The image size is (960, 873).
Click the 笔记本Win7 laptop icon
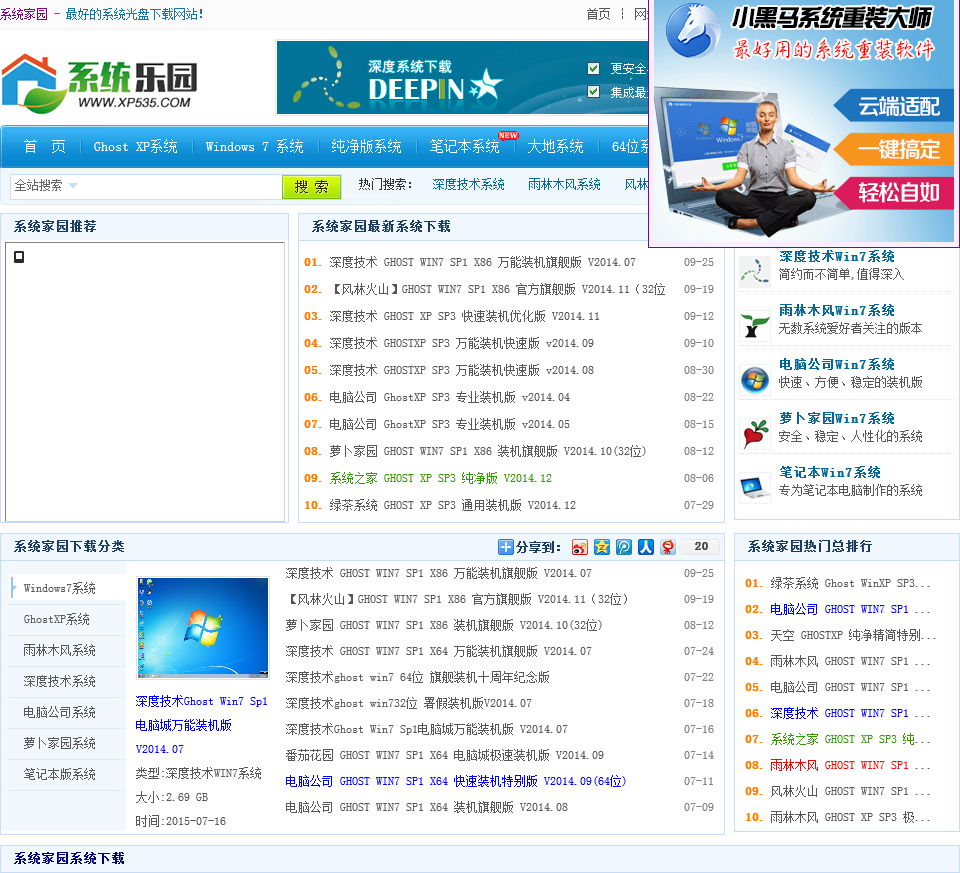click(754, 487)
